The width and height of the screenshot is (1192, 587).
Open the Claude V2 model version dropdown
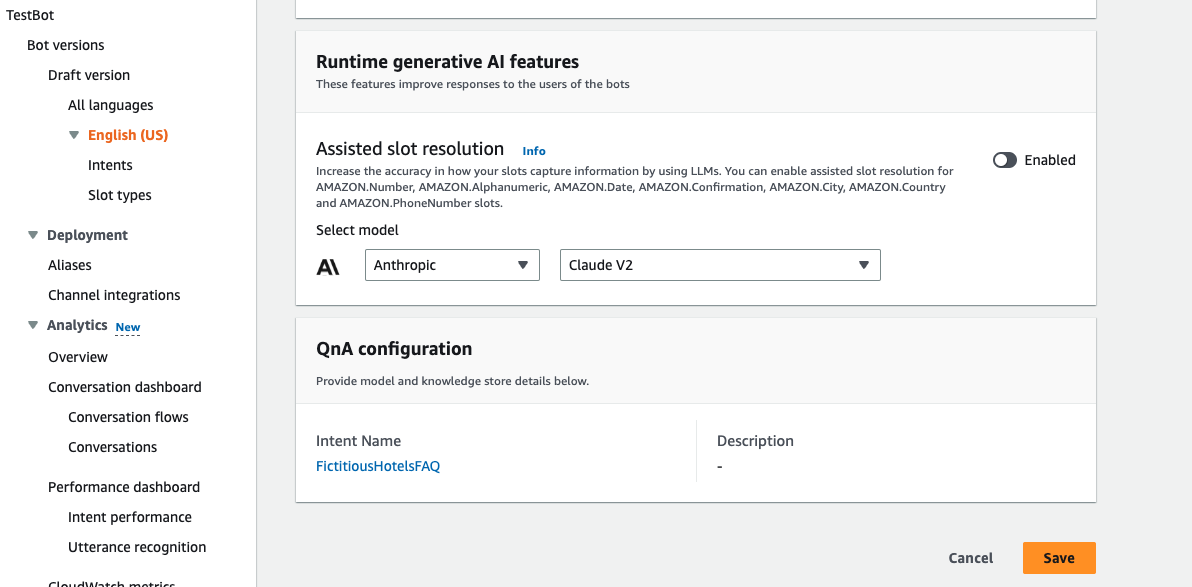pyautogui.click(x=719, y=264)
